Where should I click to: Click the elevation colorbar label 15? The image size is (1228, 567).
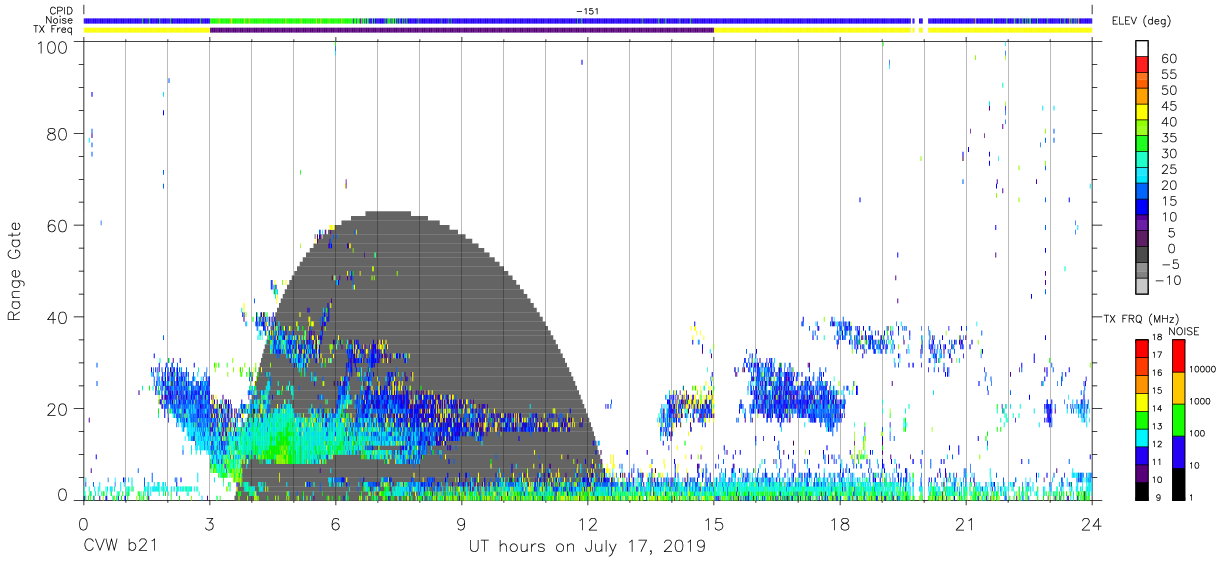coord(1169,201)
